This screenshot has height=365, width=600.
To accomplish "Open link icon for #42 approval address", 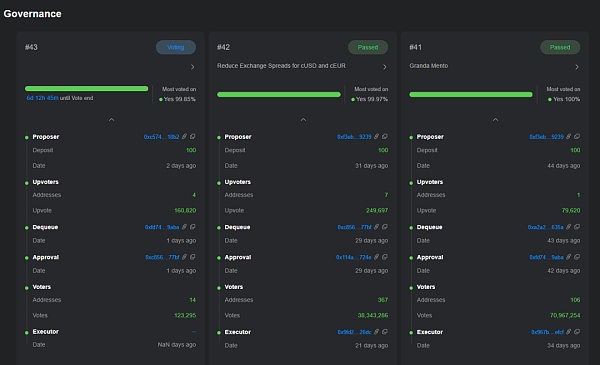I will click(377, 257).
